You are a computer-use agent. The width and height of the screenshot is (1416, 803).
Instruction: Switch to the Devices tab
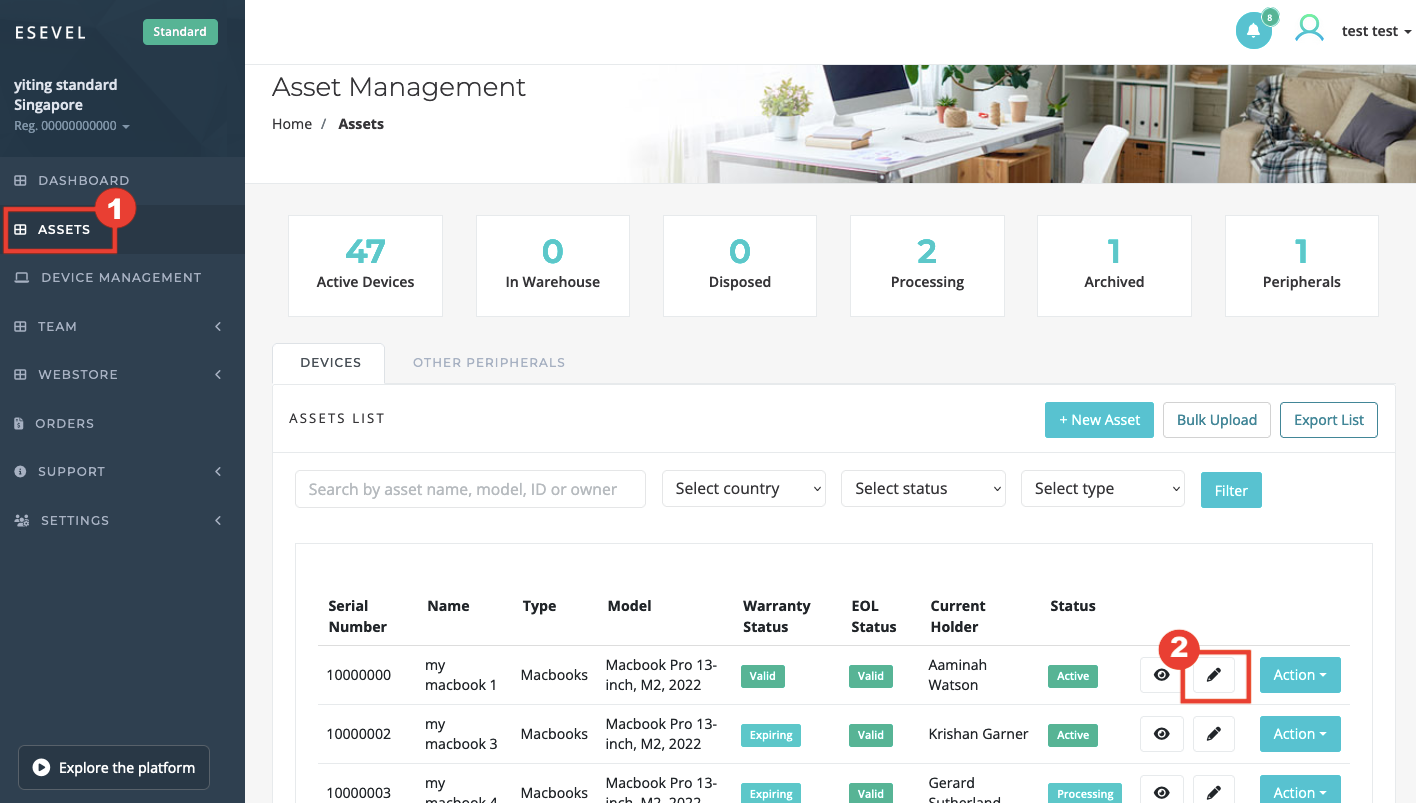(x=330, y=363)
